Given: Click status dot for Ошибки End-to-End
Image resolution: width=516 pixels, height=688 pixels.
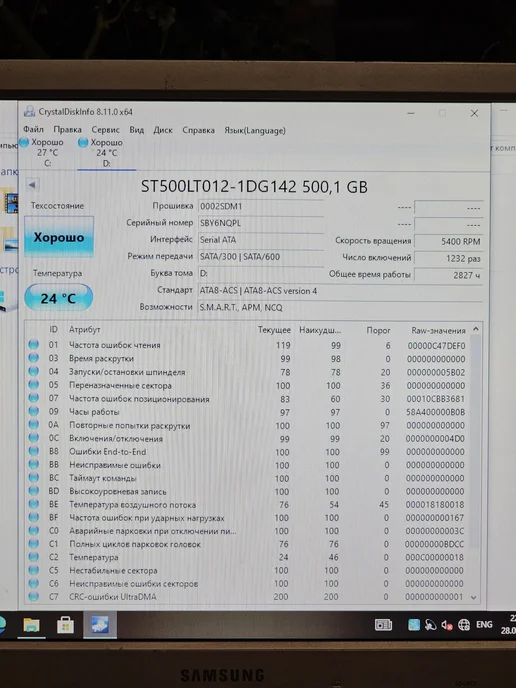Looking at the screenshot, I should coord(33,451).
